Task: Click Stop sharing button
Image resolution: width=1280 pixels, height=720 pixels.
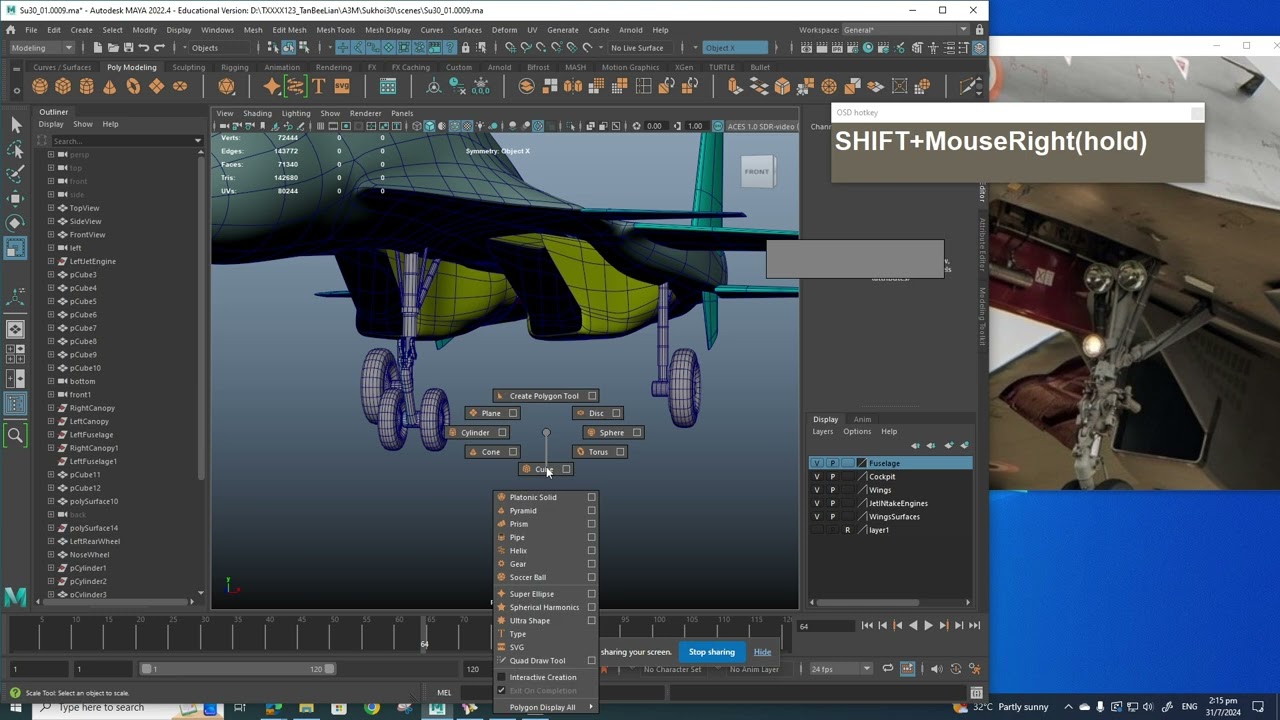Action: tap(712, 652)
